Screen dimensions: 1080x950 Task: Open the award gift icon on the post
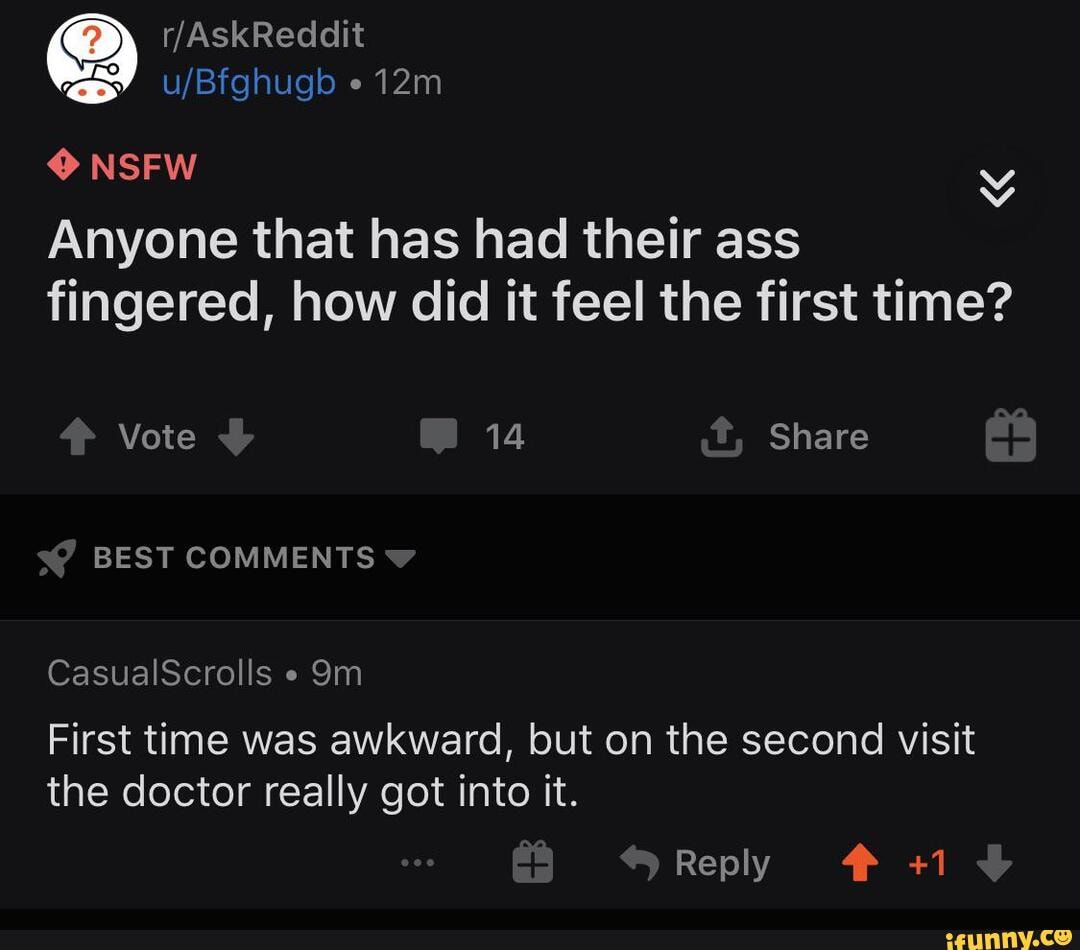pyautogui.click(x=1010, y=435)
